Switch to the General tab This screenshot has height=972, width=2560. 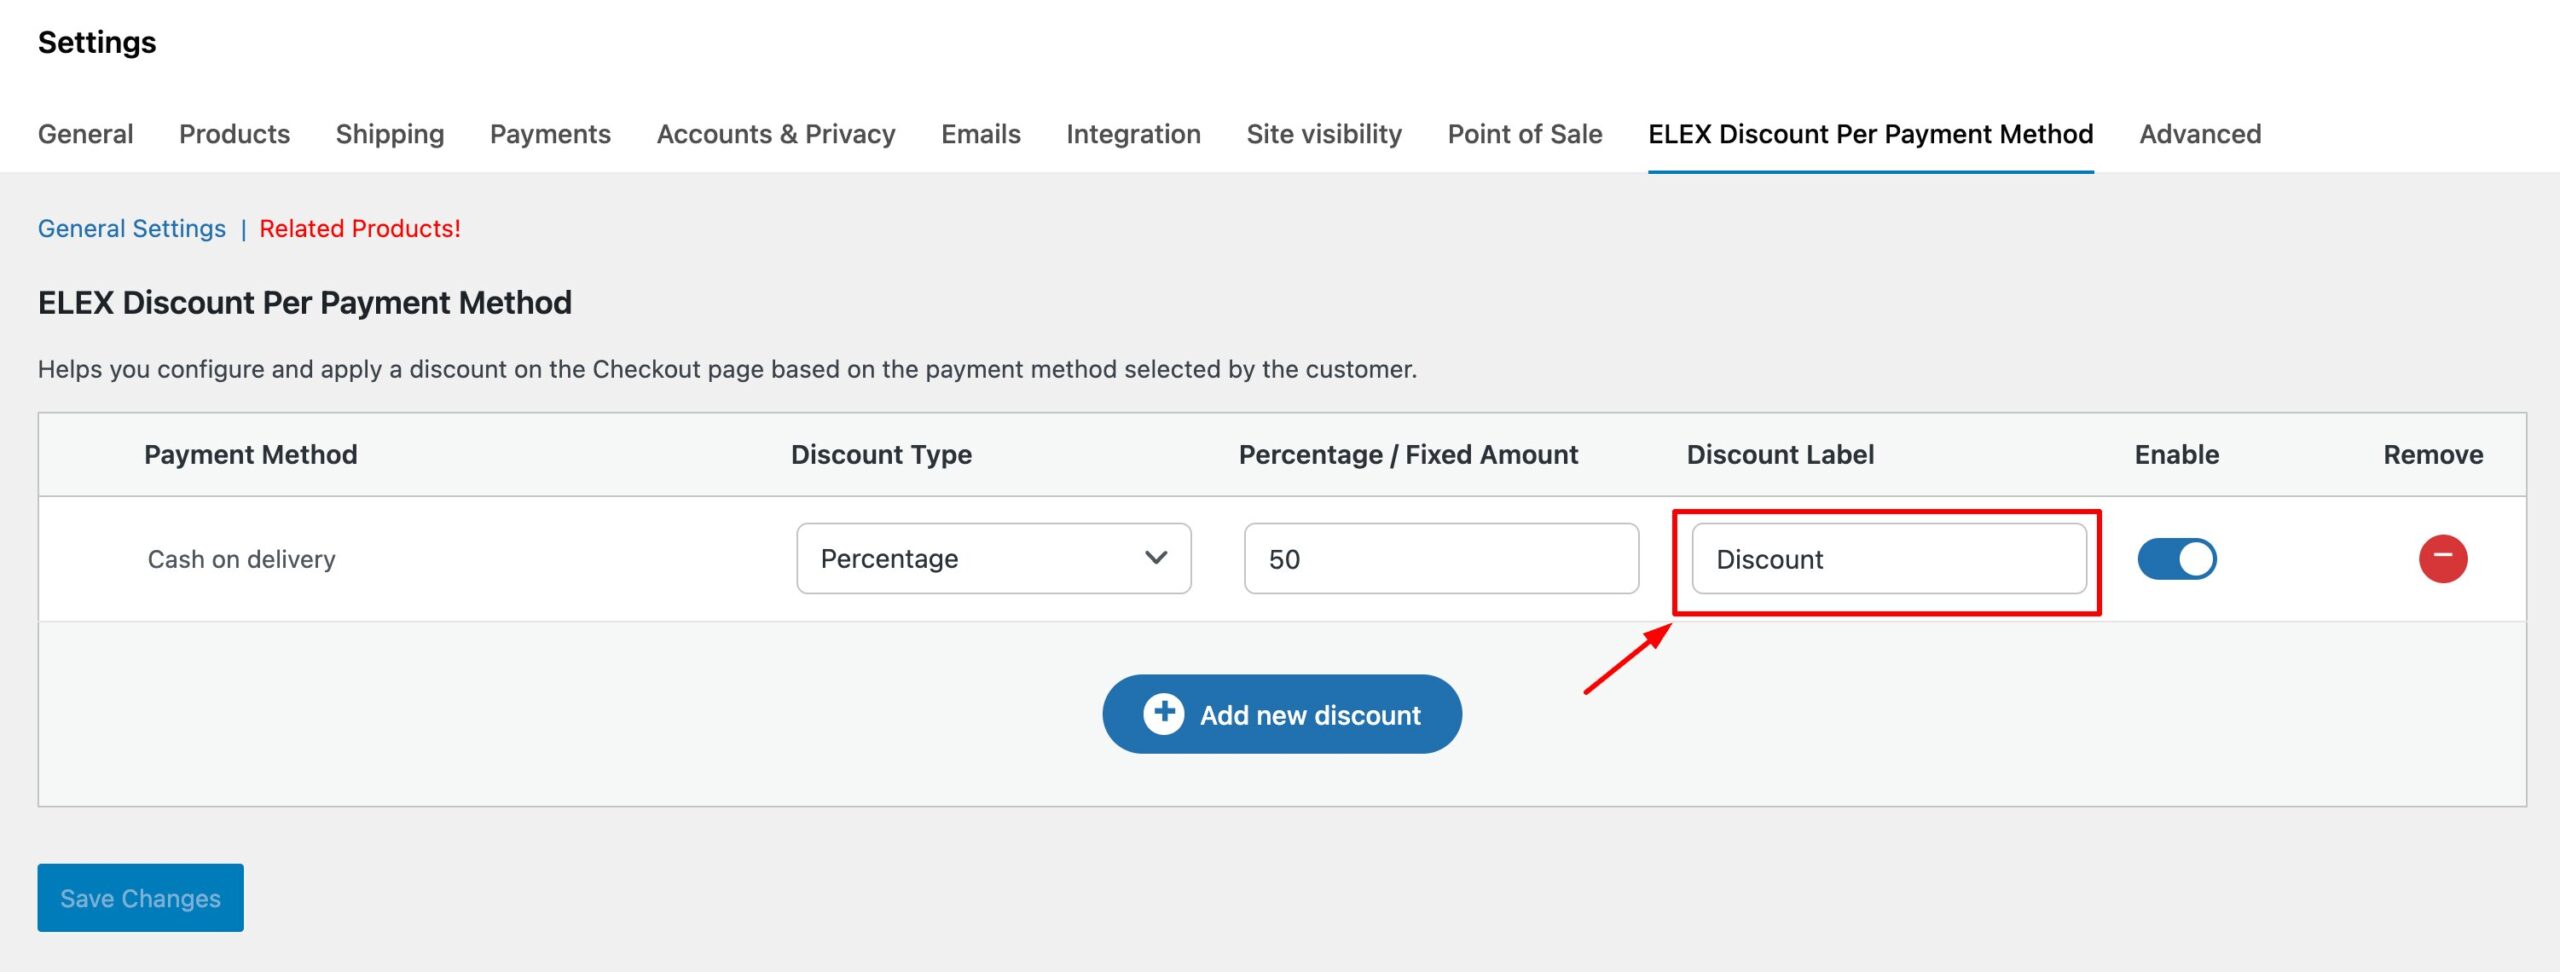(85, 134)
